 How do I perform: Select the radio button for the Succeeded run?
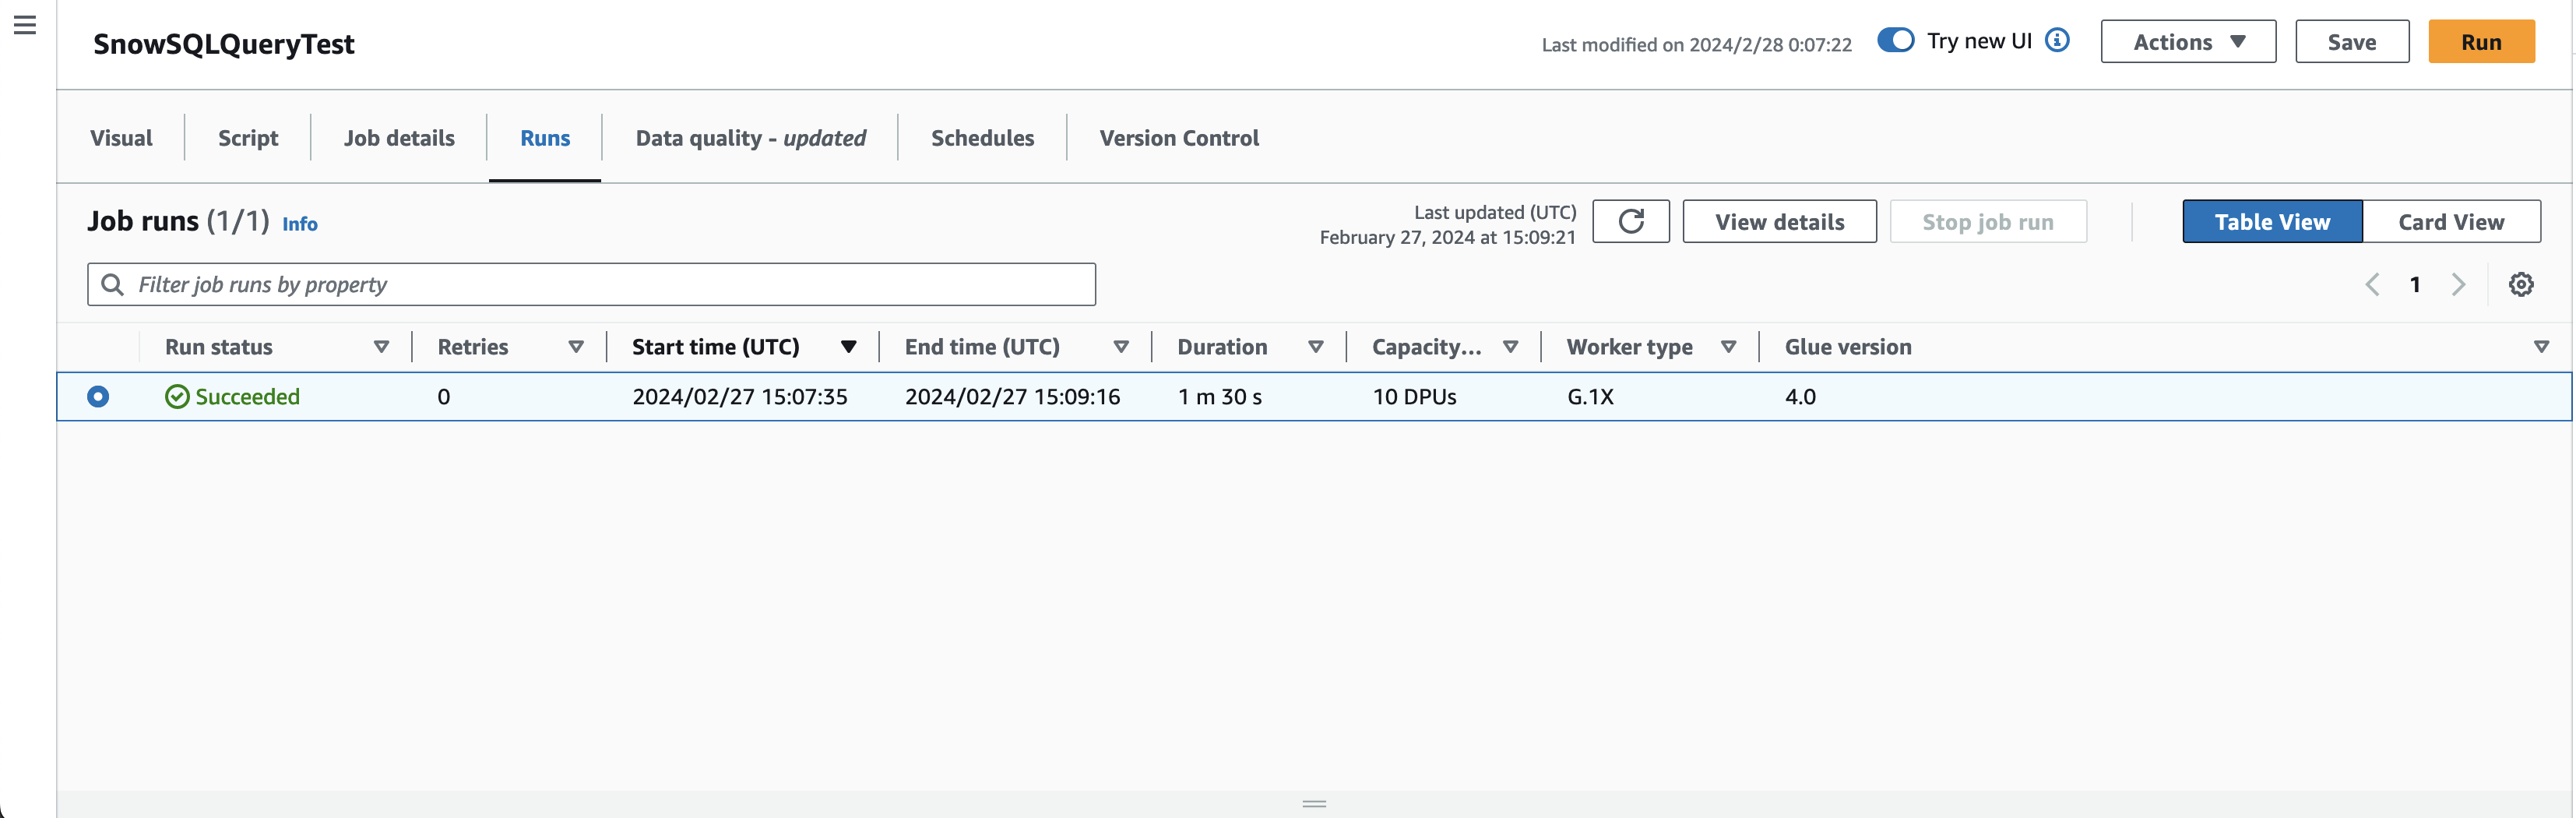point(97,396)
